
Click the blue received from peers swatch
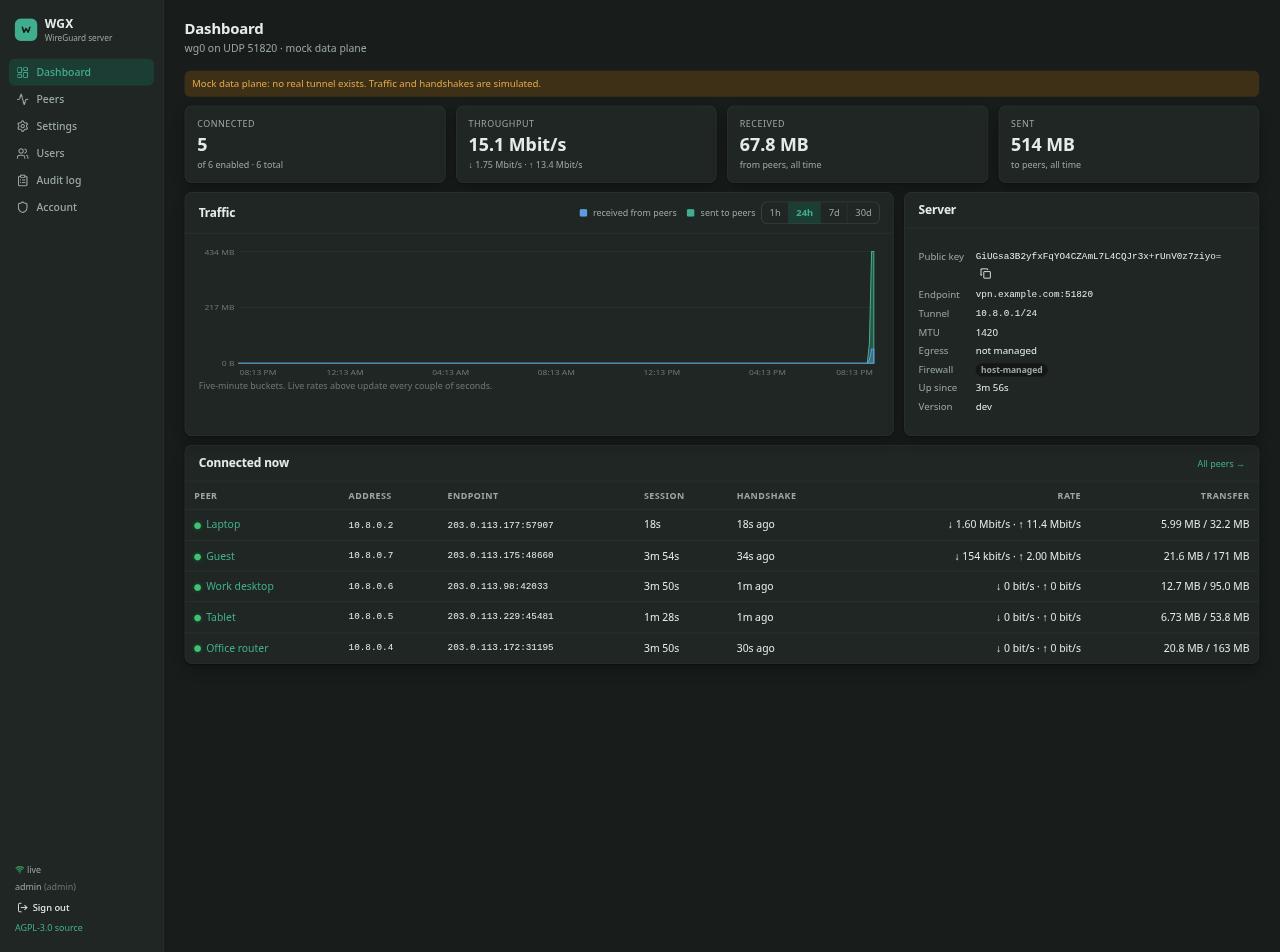click(x=584, y=213)
